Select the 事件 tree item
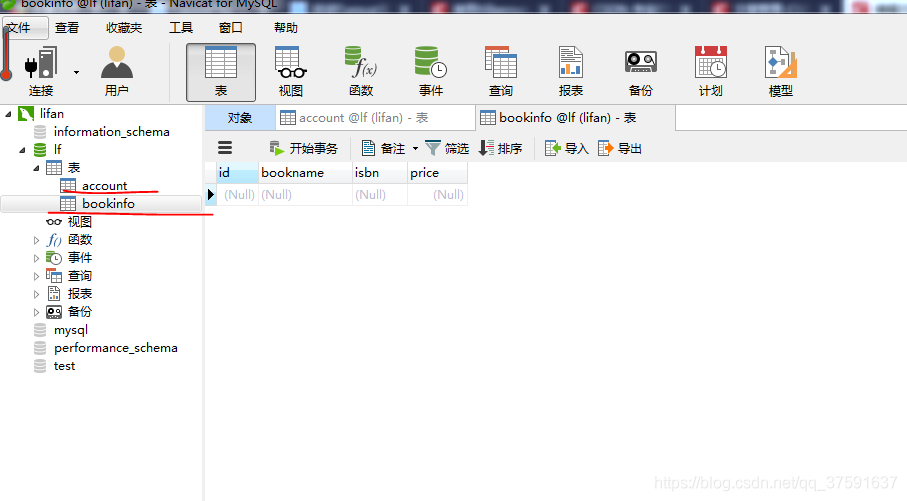Screen dimensions: 907x501 [80, 257]
